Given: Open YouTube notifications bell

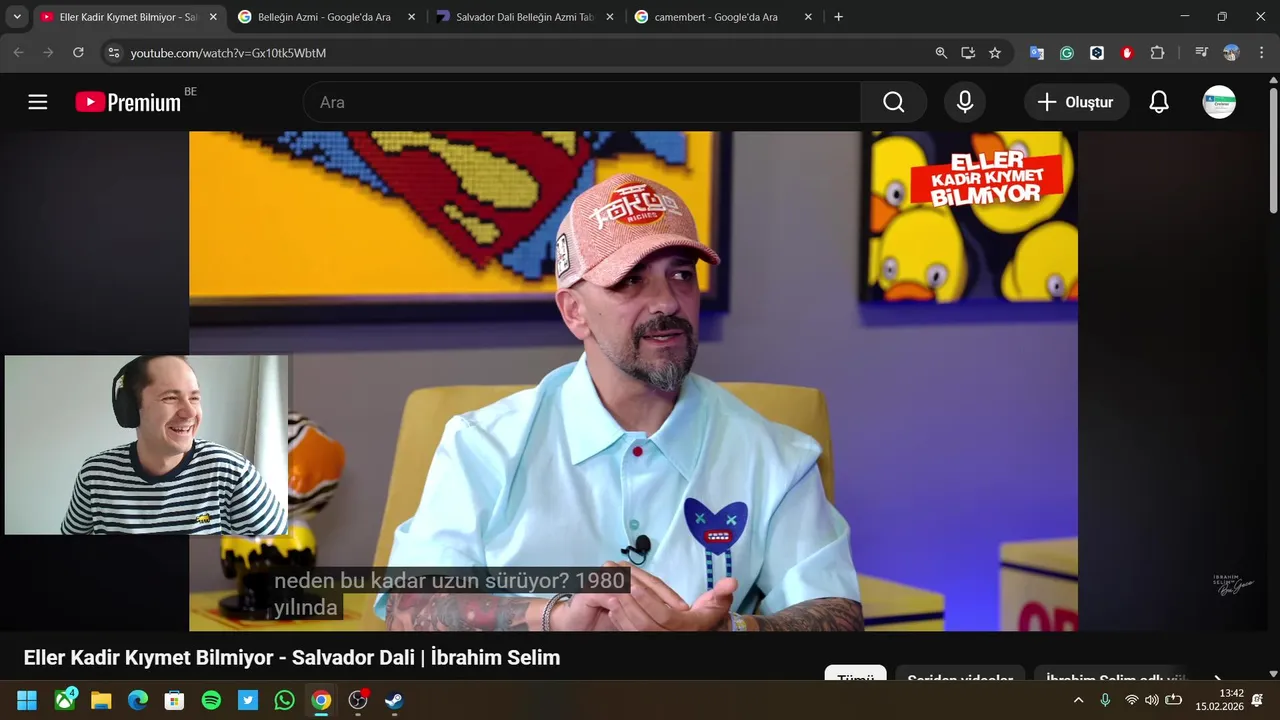Looking at the screenshot, I should [1159, 102].
